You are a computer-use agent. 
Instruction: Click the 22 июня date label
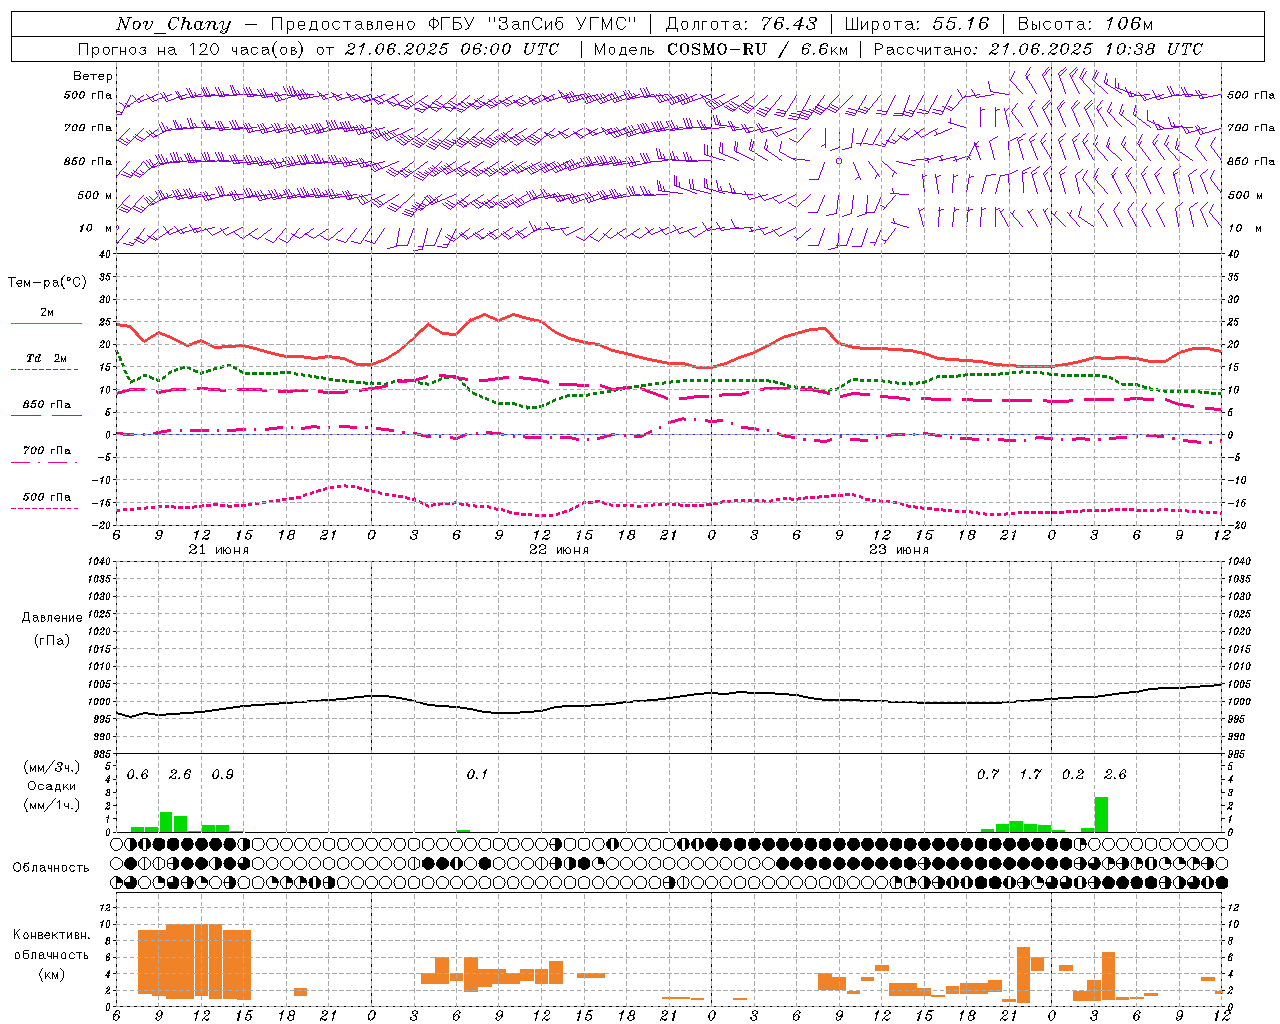pos(559,550)
